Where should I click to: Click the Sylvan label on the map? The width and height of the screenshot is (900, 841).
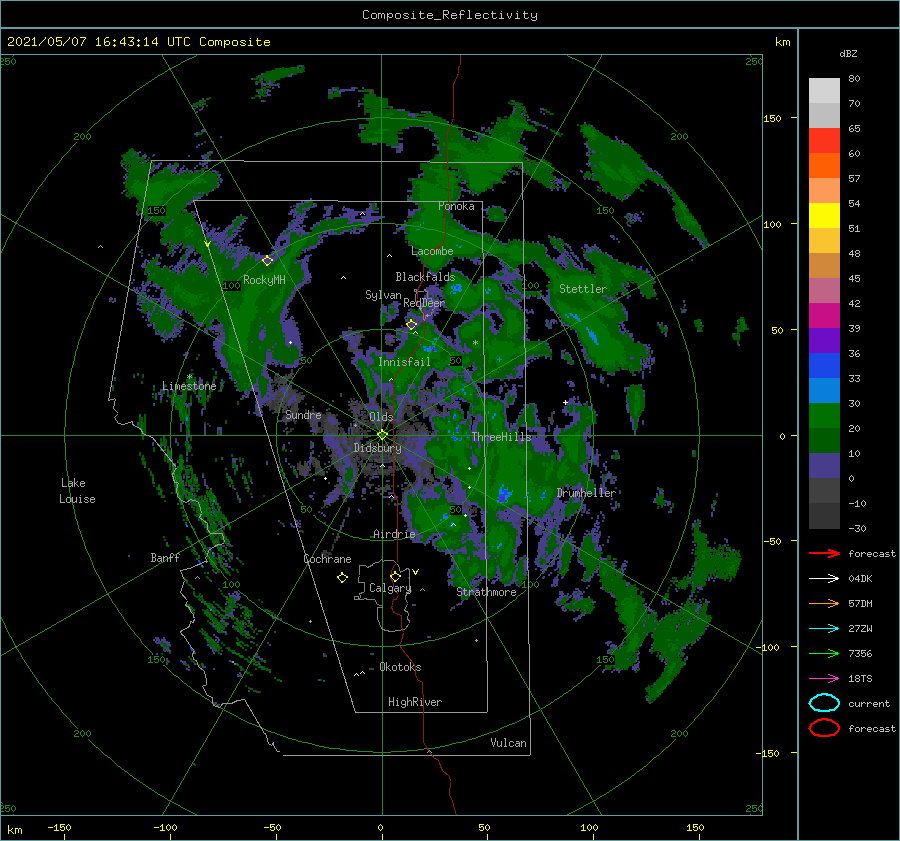tap(383, 295)
